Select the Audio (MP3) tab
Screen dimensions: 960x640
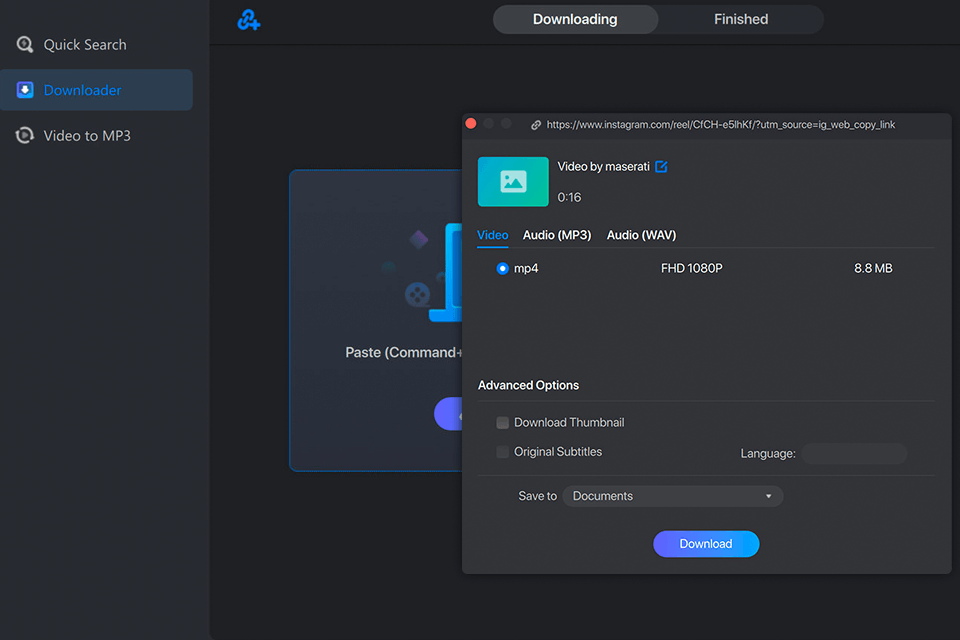point(557,235)
